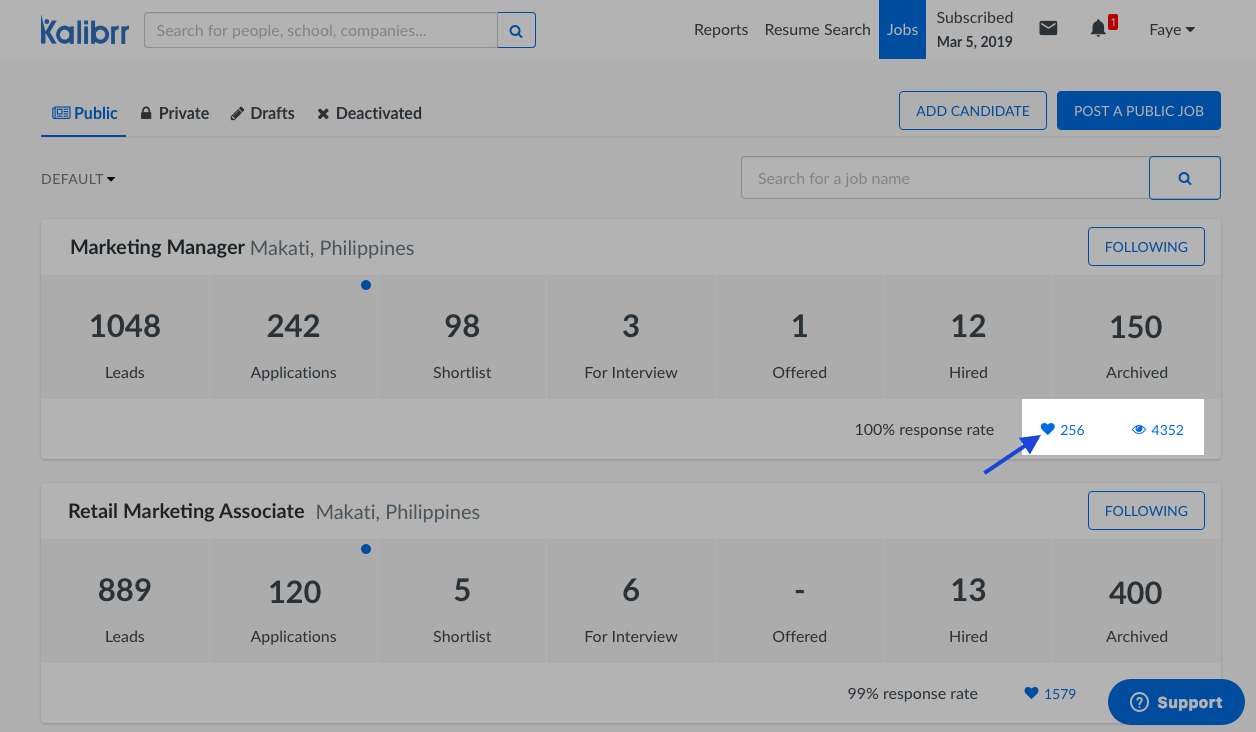Click the top search magnifier icon
This screenshot has width=1256, height=732.
(x=516, y=31)
